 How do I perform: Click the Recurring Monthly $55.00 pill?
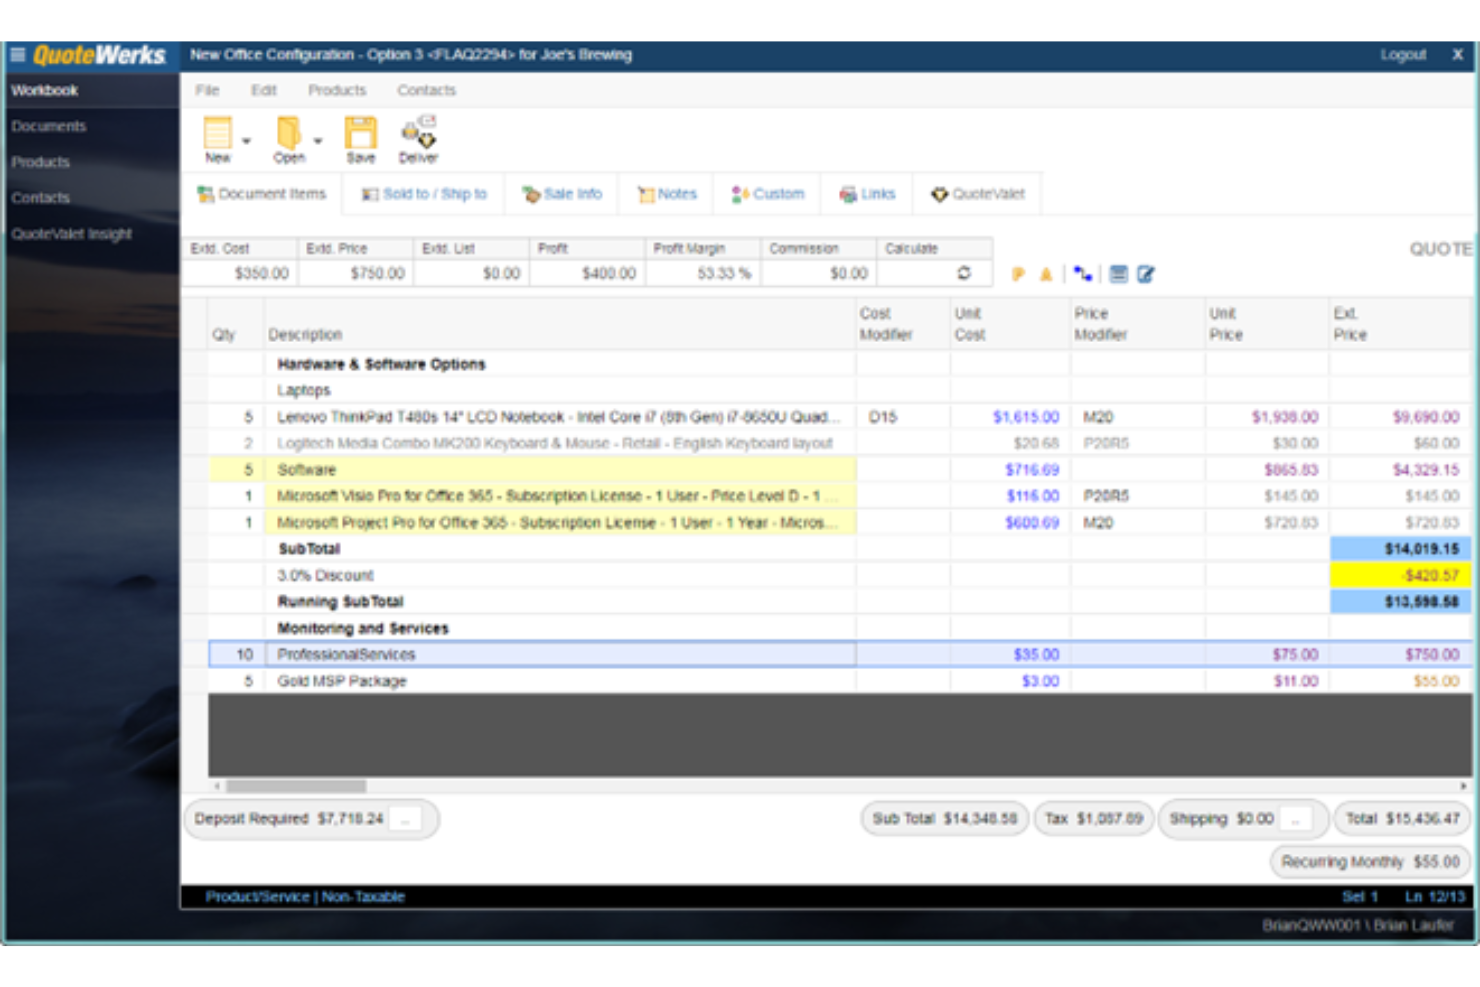(1371, 862)
